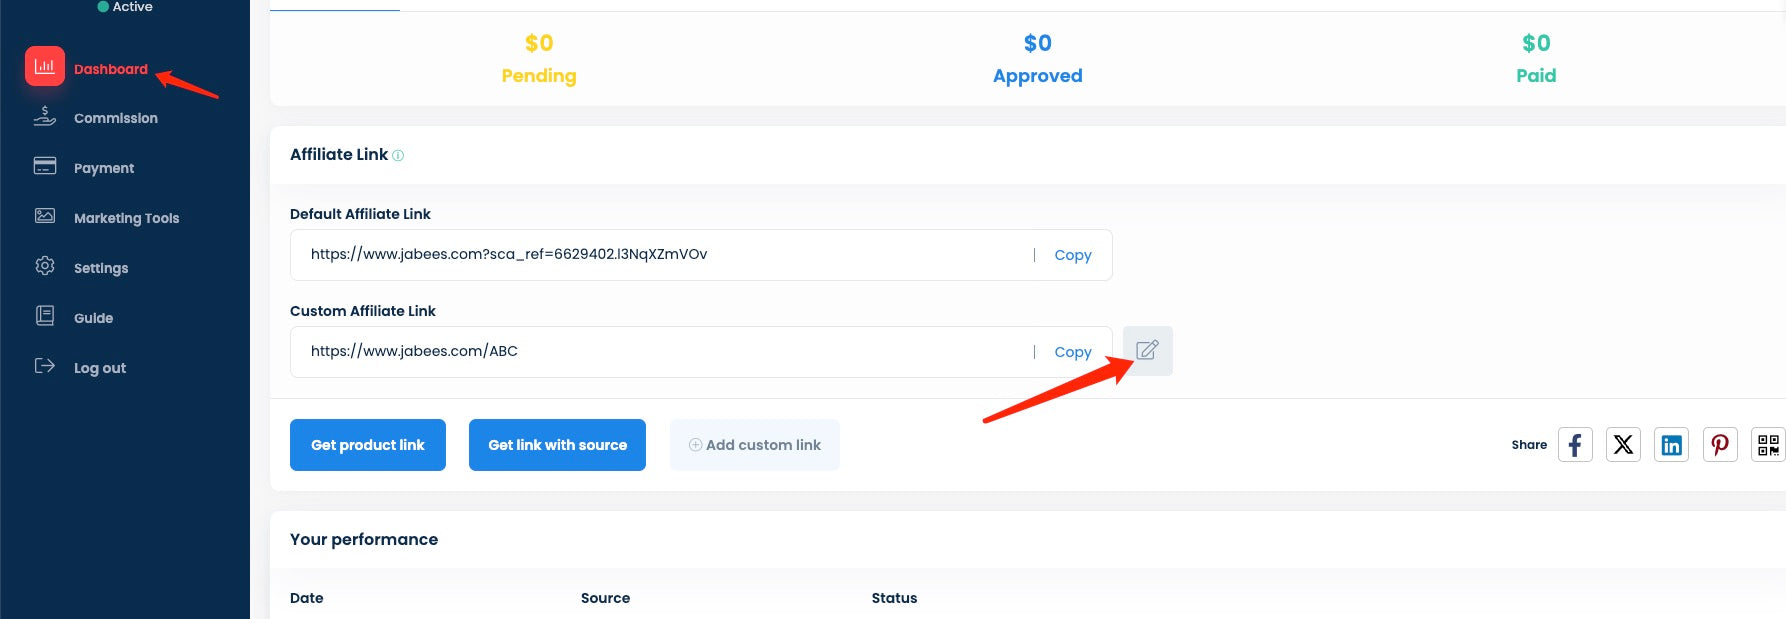Open Marketing Tools in the sidebar

tap(126, 218)
